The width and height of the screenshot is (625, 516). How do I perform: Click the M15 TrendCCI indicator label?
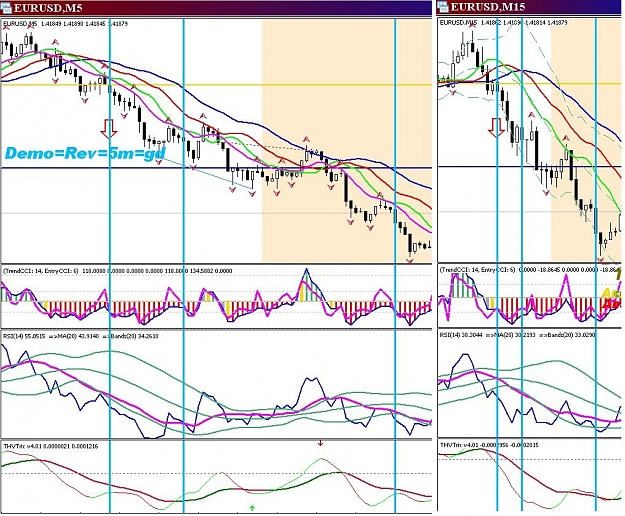pos(529,270)
